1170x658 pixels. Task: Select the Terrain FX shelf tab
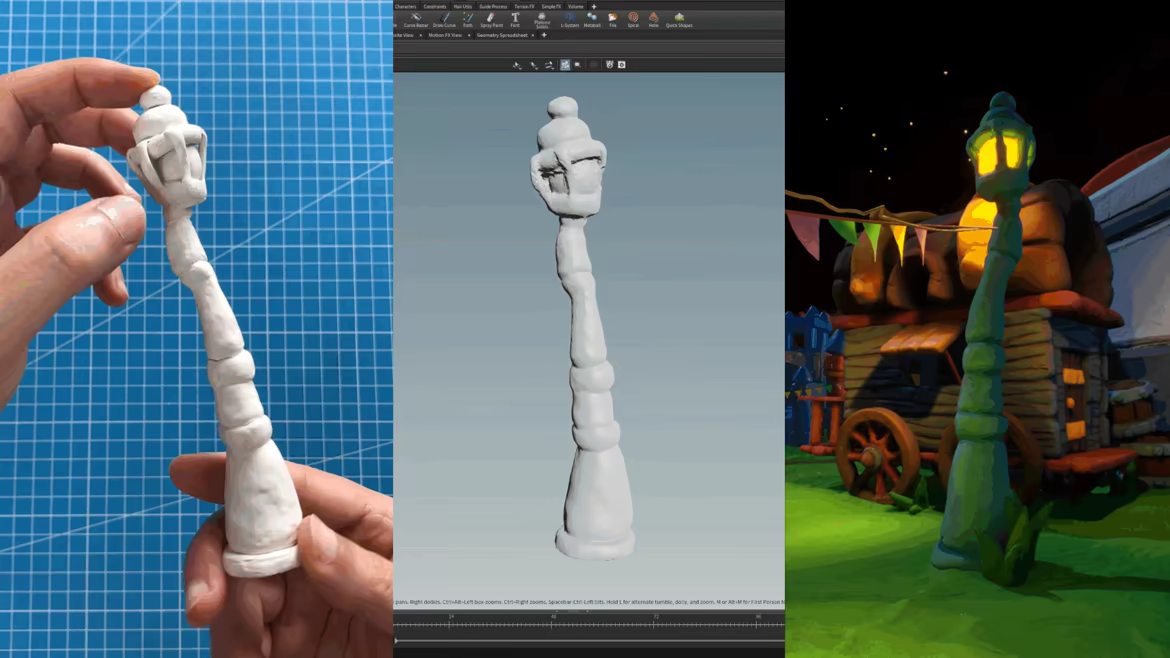[525, 6]
